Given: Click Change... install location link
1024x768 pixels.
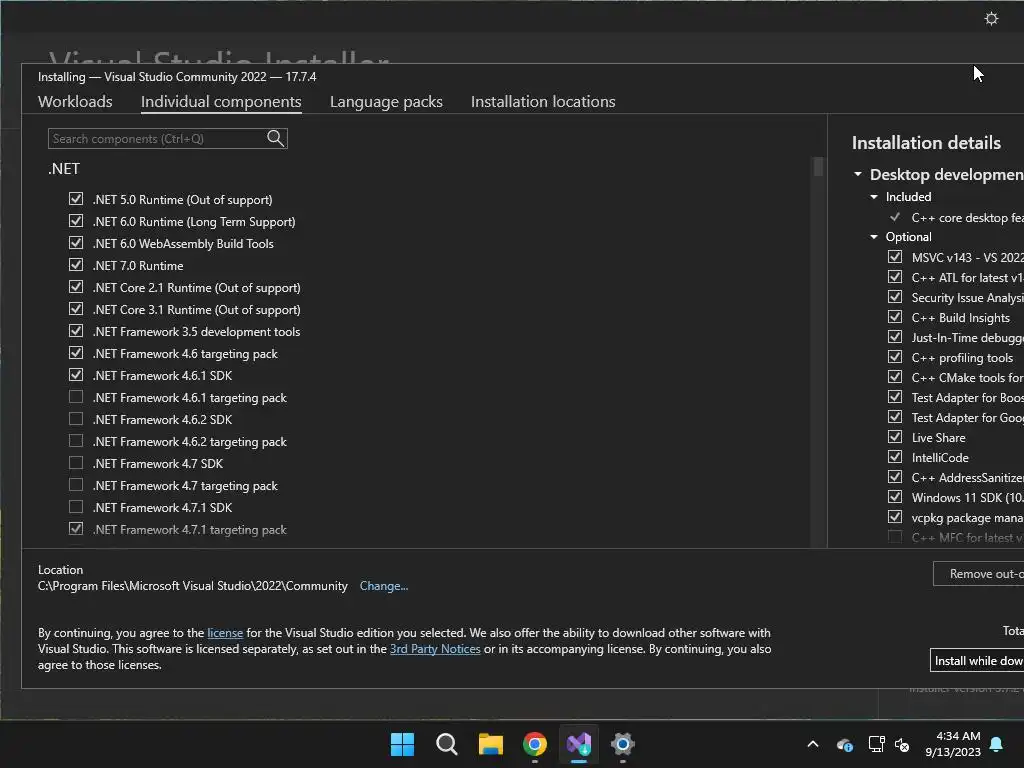Looking at the screenshot, I should tap(384, 586).
